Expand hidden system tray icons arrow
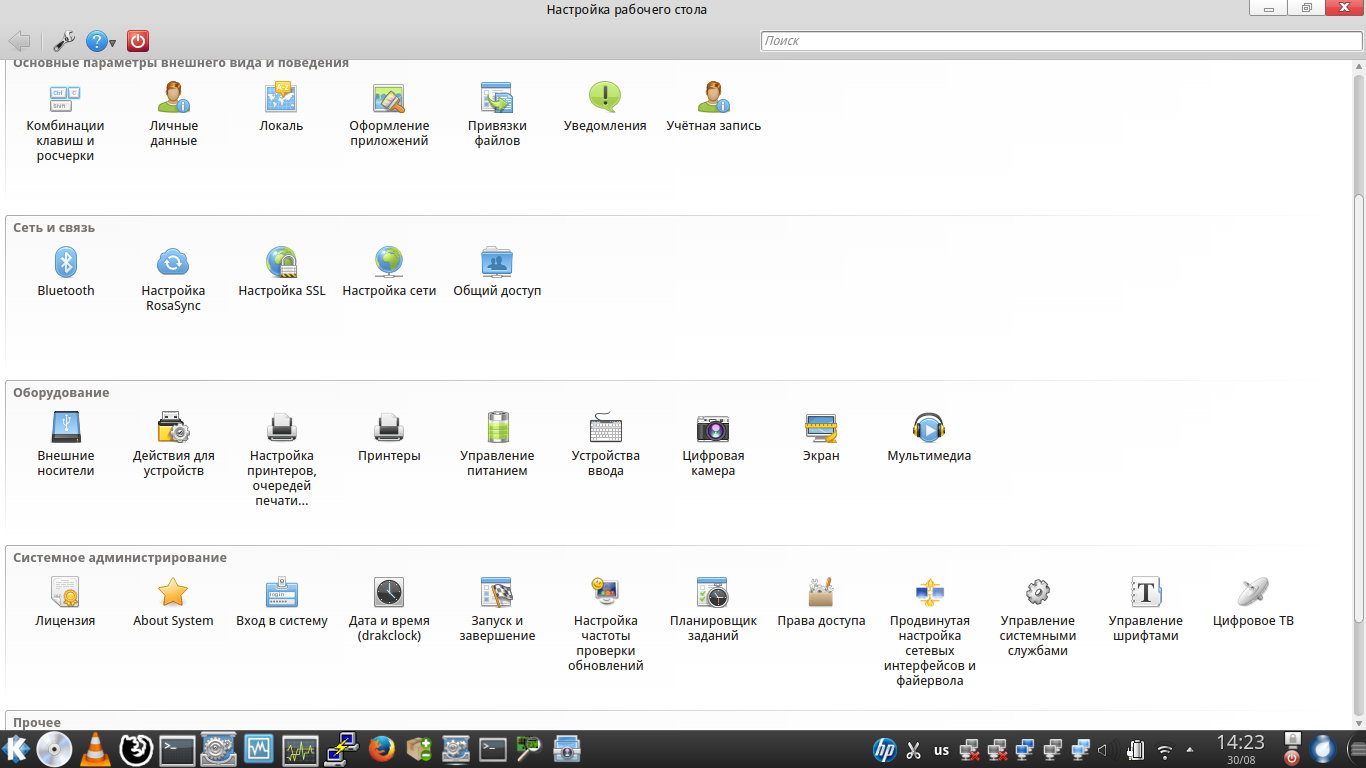 pyautogui.click(x=1189, y=749)
